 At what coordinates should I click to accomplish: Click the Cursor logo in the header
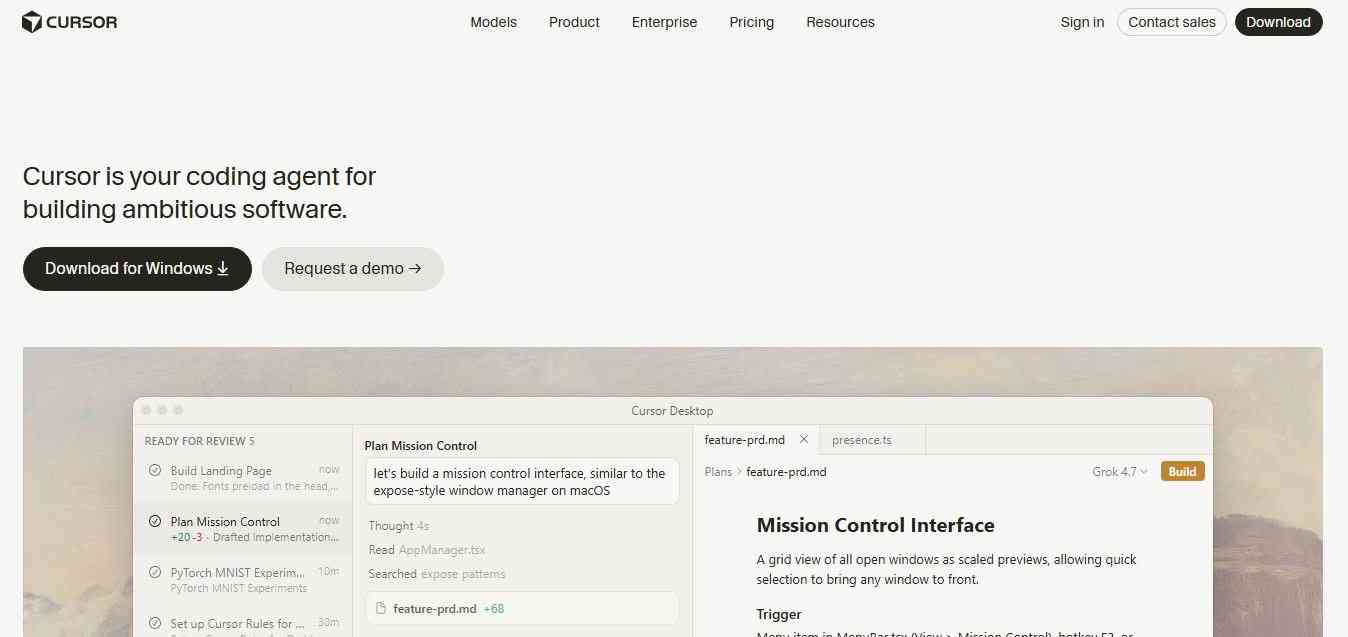click(x=70, y=22)
